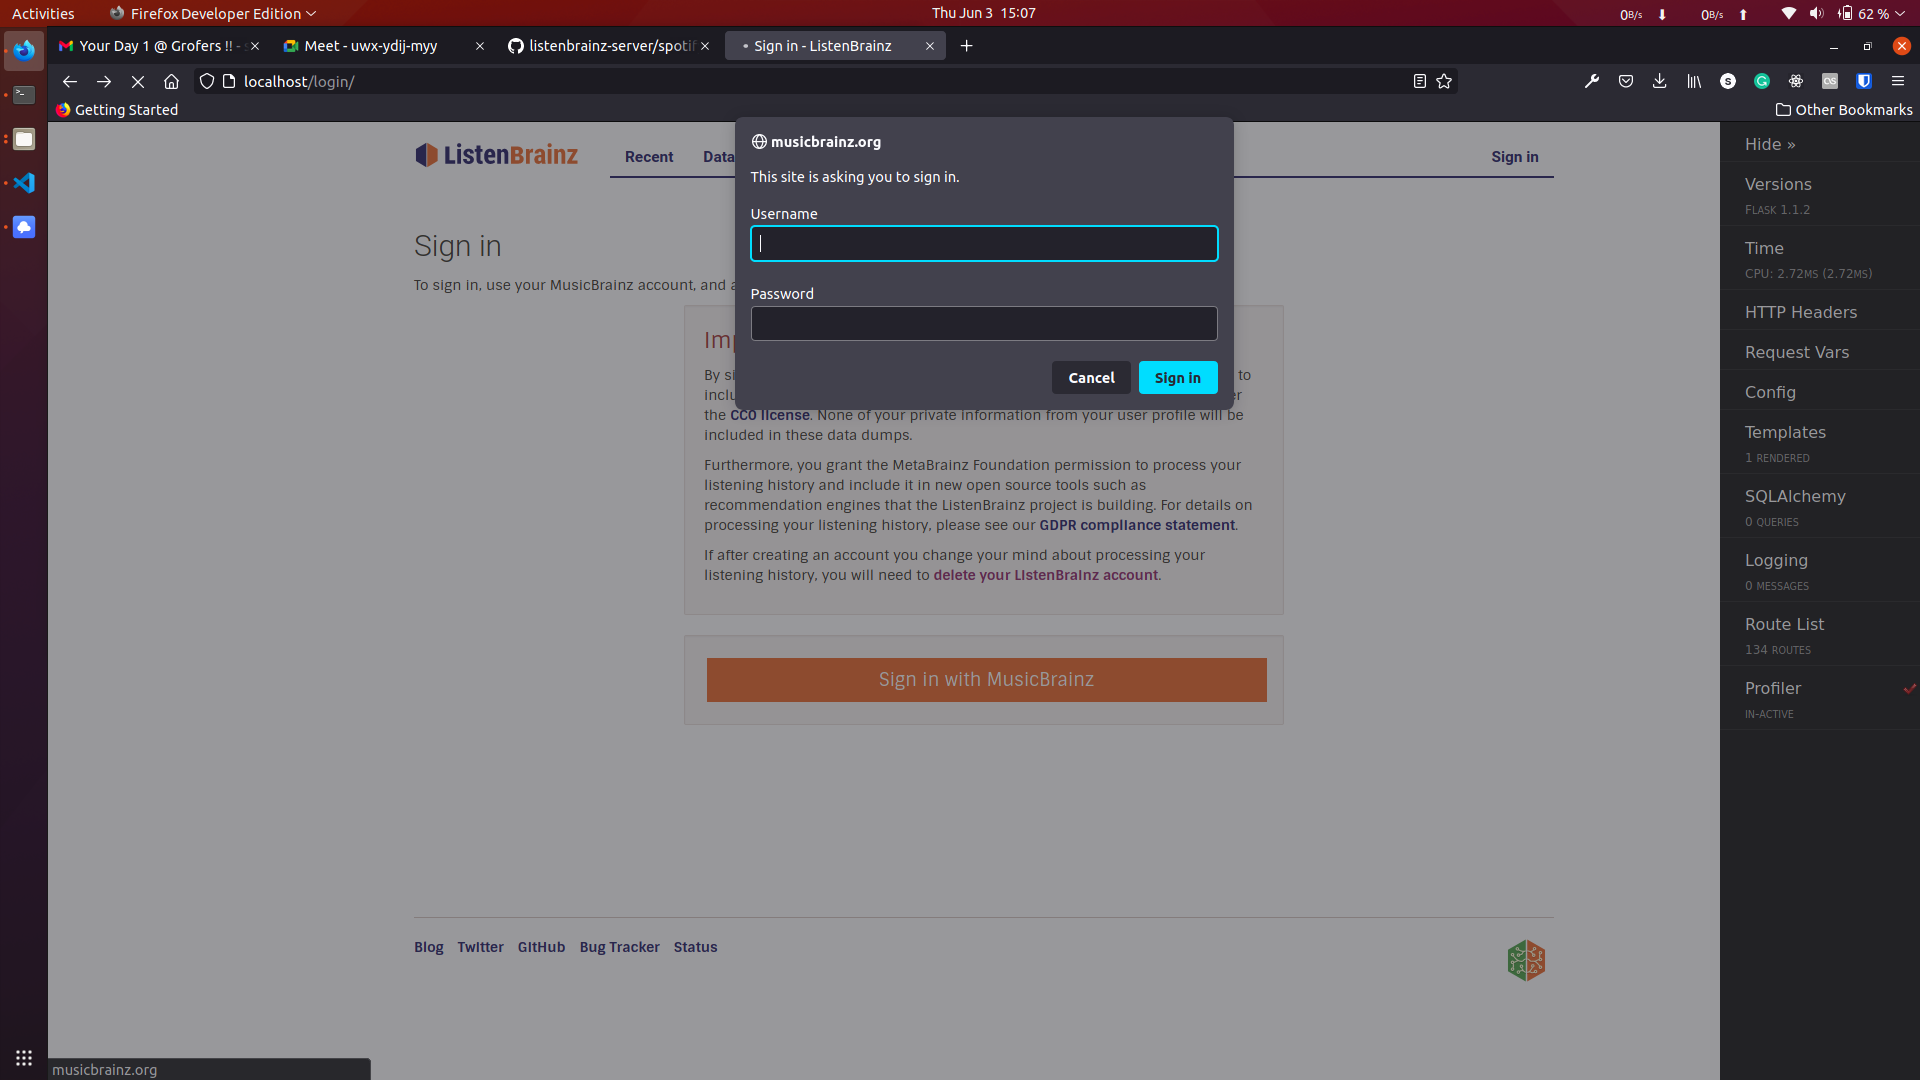Viewport: 1920px width, 1080px height.
Task: Open the Blog footer link
Action: tap(429, 947)
